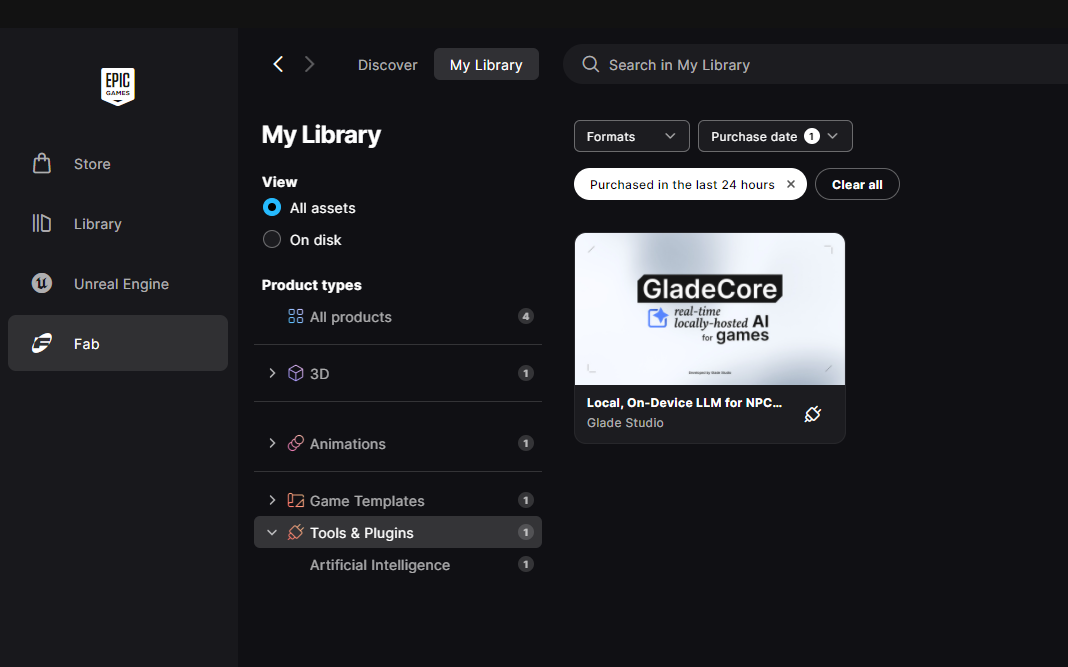Expand the Animations category chevron

click(x=272, y=443)
